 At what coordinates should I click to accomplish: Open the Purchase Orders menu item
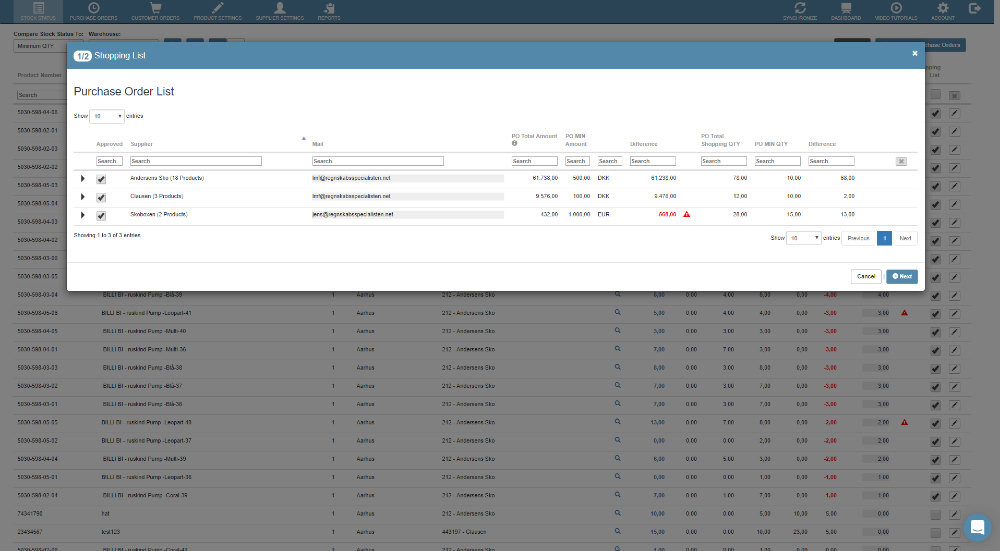click(93, 11)
